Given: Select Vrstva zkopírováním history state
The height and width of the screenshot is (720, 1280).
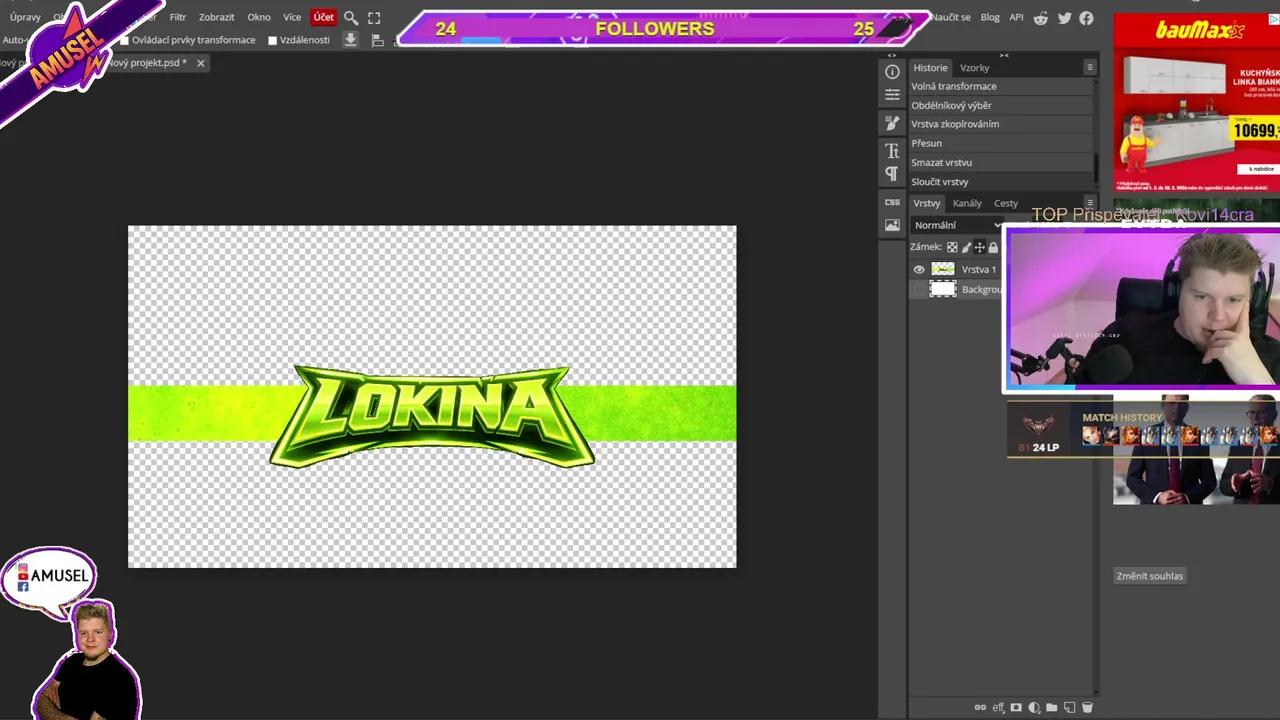Looking at the screenshot, I should pos(1002,124).
